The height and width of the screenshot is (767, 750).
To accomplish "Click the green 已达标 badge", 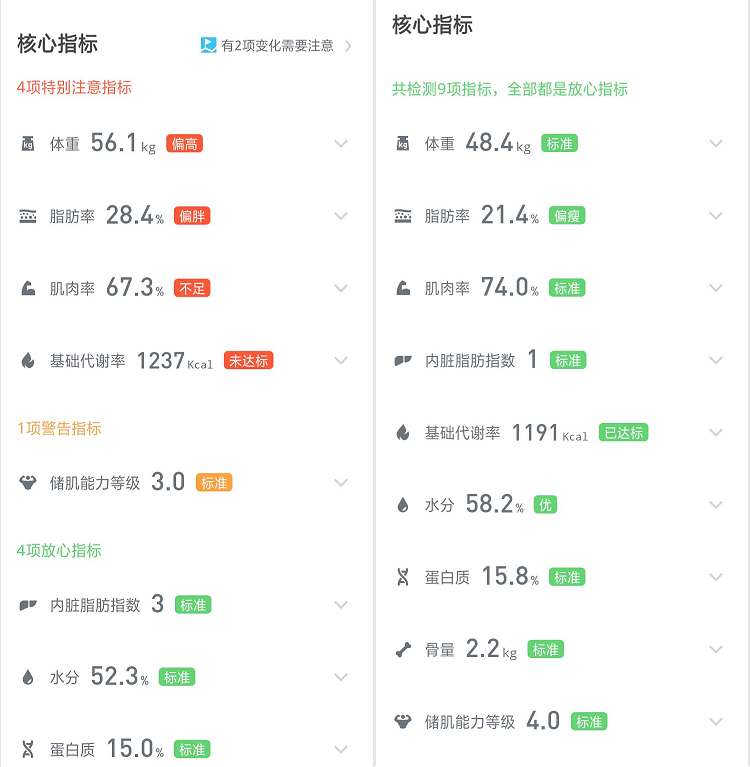I will click(623, 433).
